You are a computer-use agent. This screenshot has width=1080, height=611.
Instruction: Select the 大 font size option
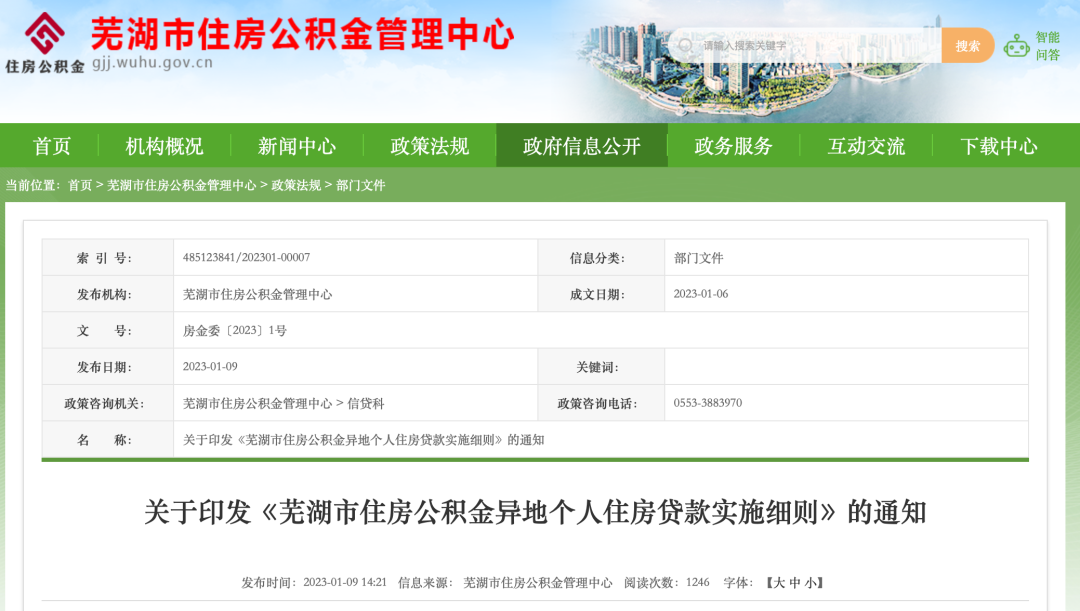point(778,581)
